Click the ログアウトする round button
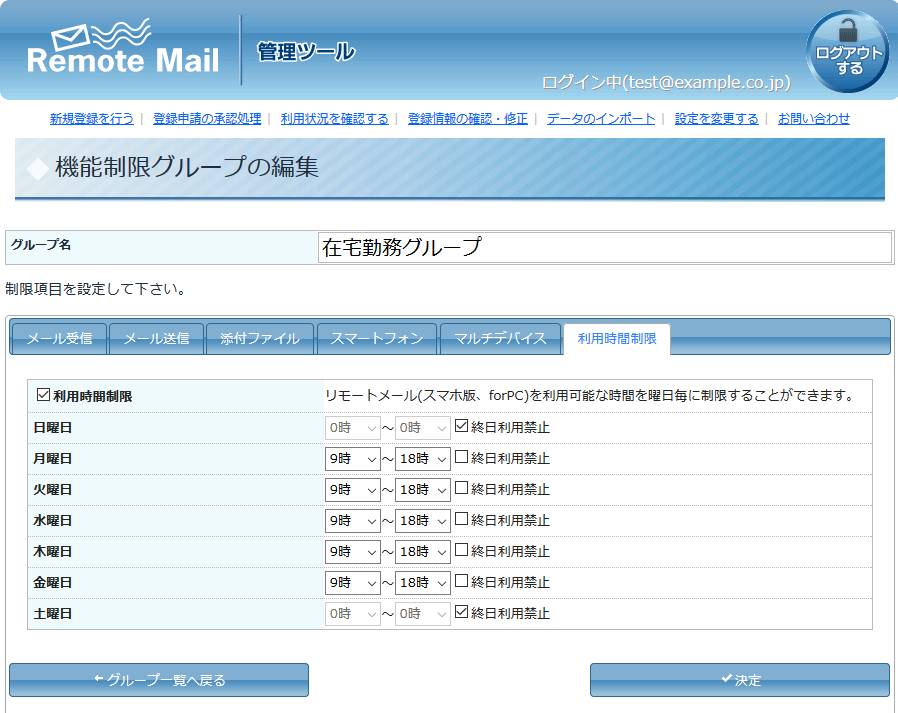898x713 pixels. point(848,52)
